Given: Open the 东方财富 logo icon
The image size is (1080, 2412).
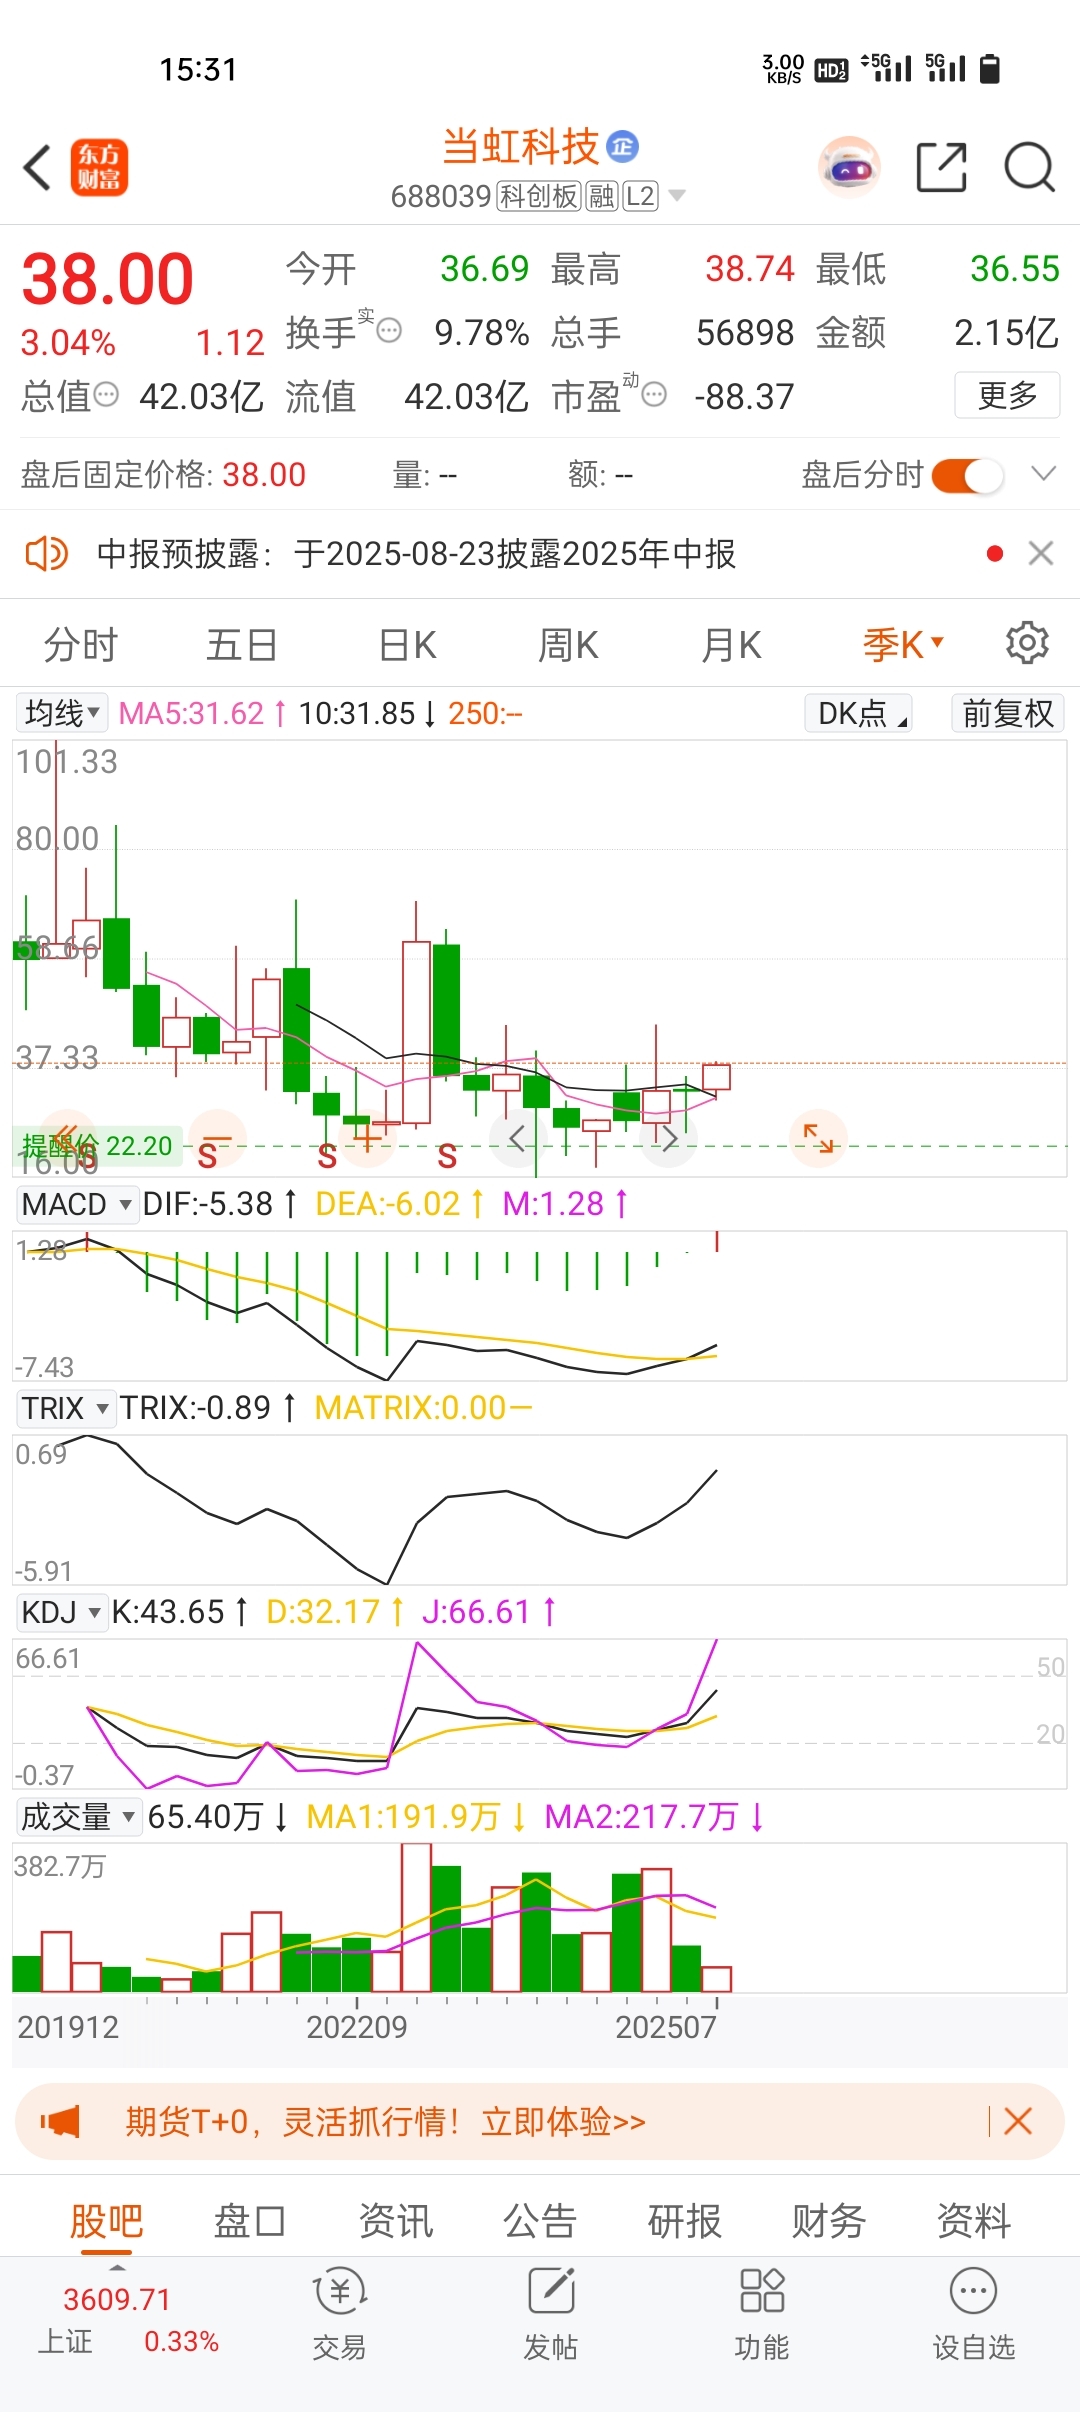Looking at the screenshot, I should click(99, 167).
